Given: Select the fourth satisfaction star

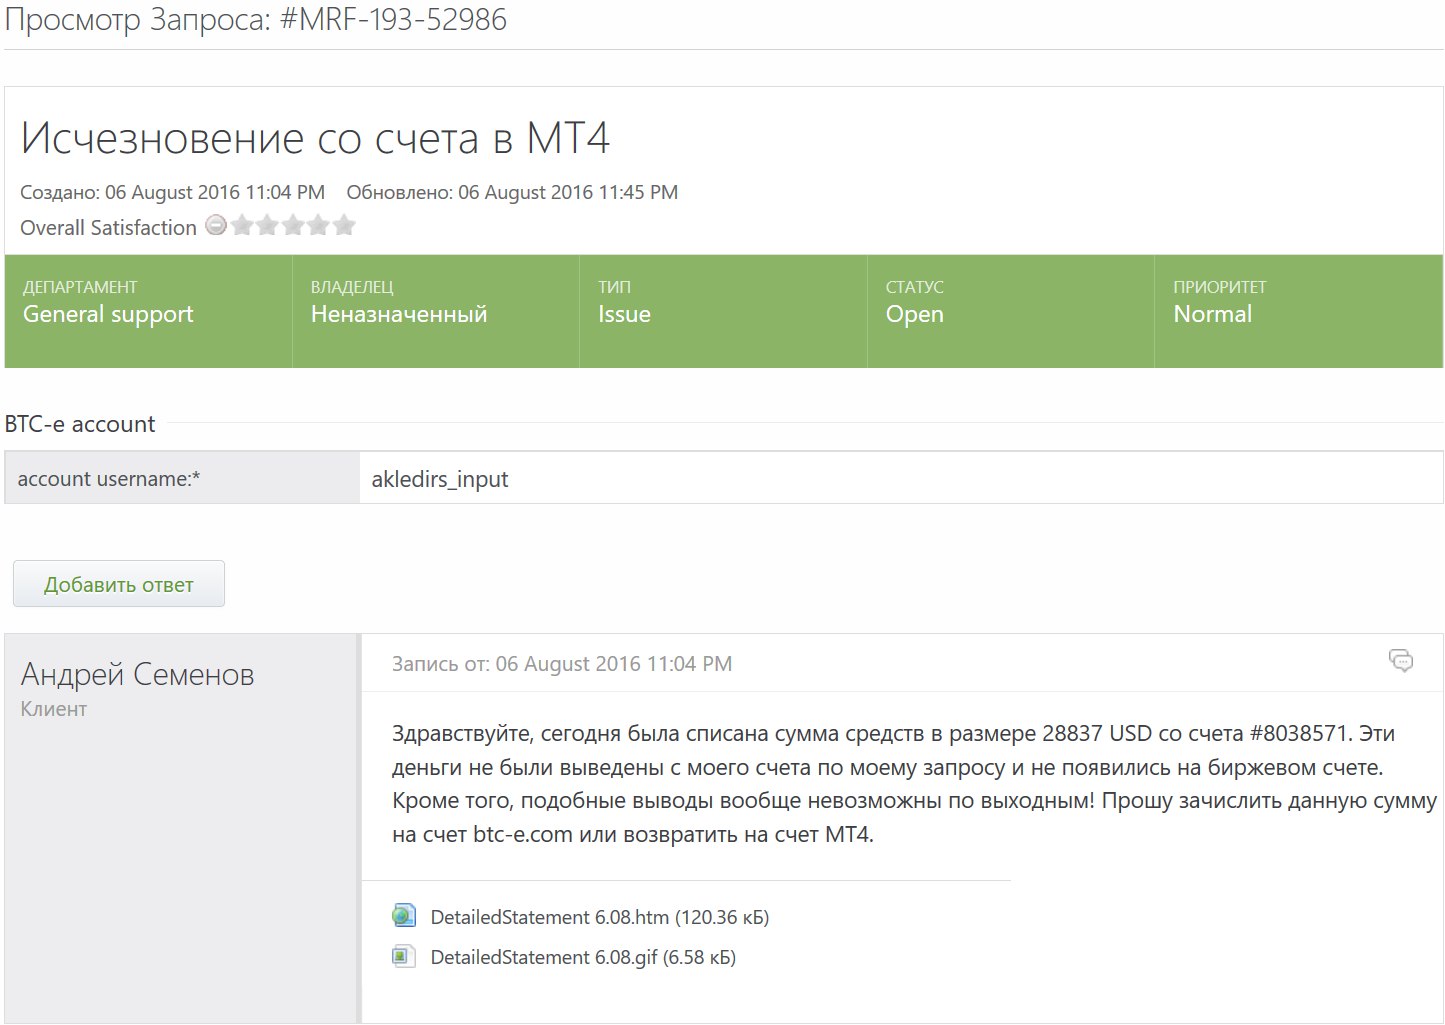Looking at the screenshot, I should click(x=318, y=225).
